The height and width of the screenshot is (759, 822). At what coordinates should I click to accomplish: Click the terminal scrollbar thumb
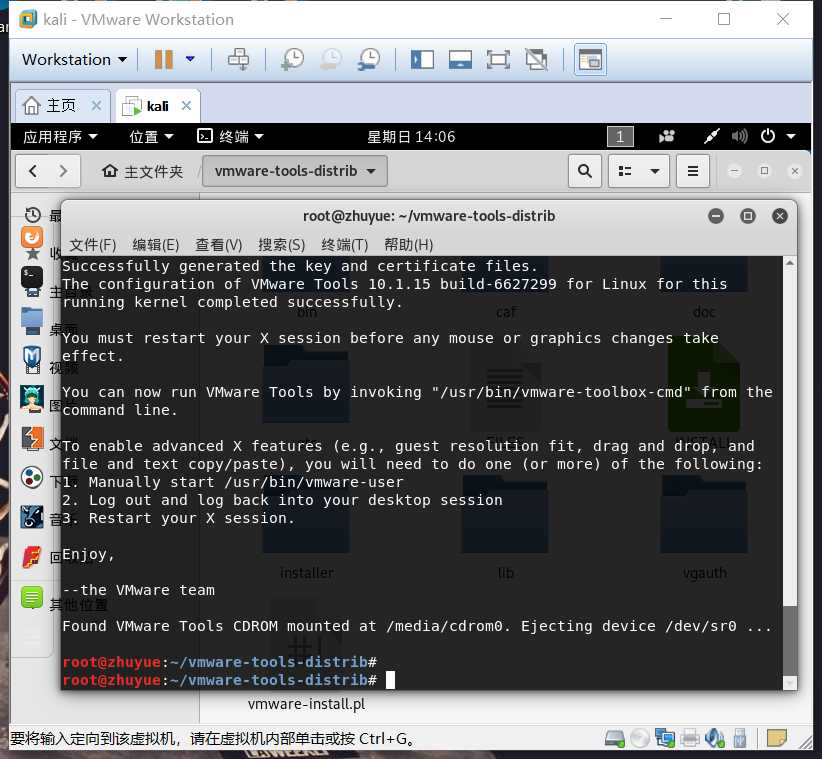pos(790,641)
